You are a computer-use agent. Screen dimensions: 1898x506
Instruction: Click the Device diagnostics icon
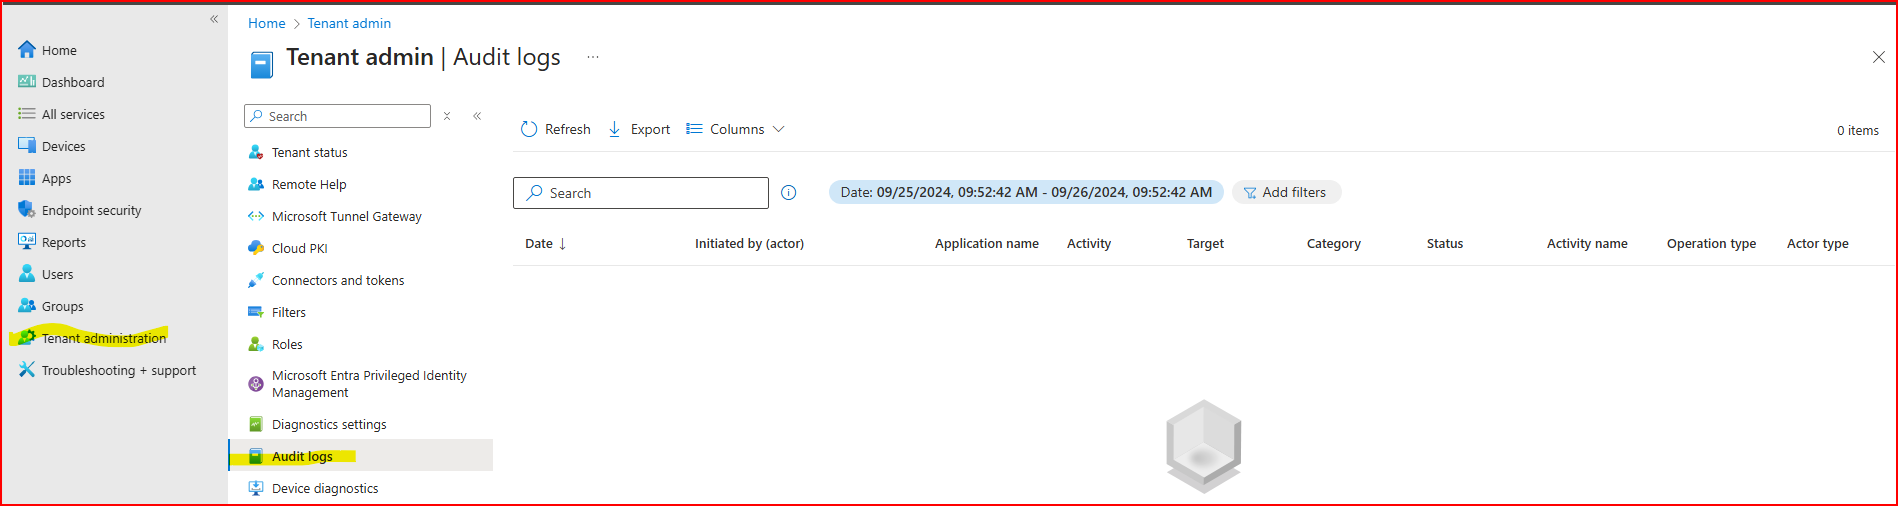(256, 488)
